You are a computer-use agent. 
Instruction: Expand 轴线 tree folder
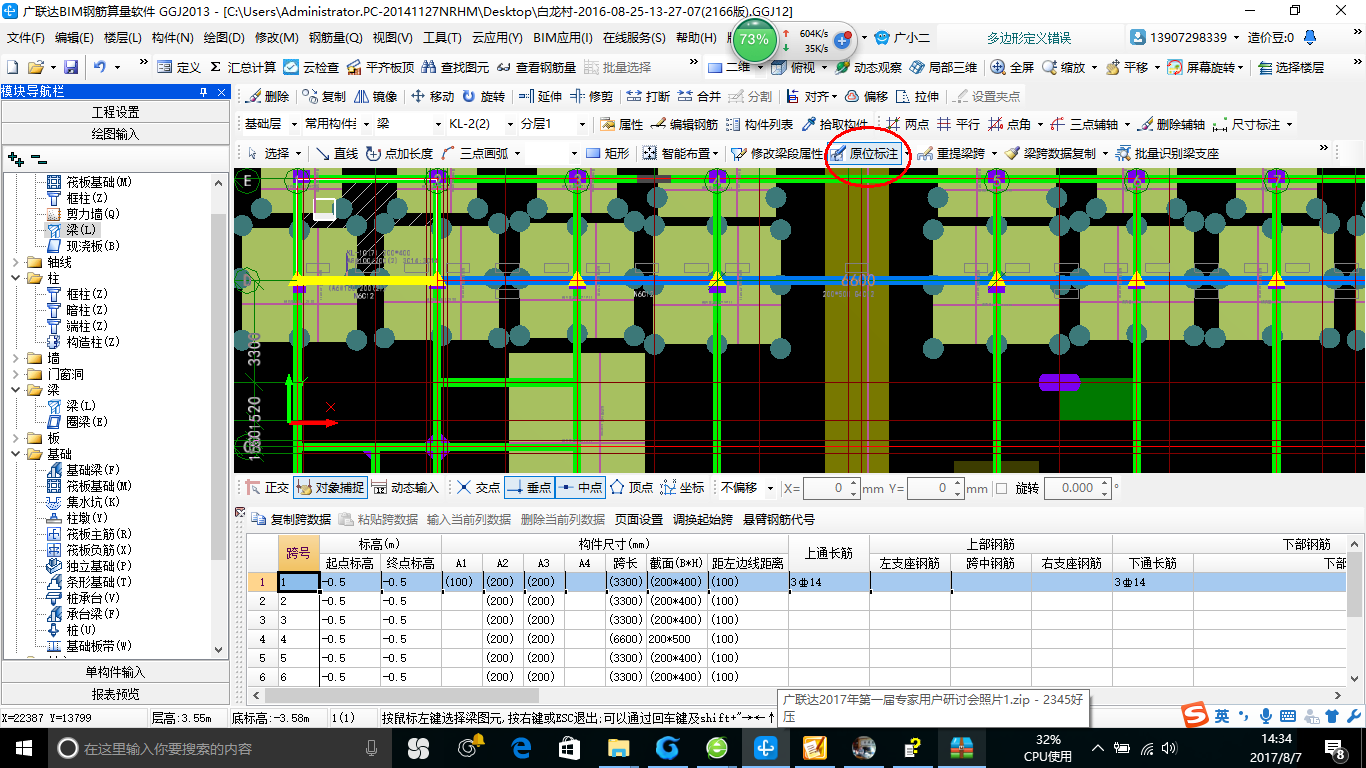[17, 262]
